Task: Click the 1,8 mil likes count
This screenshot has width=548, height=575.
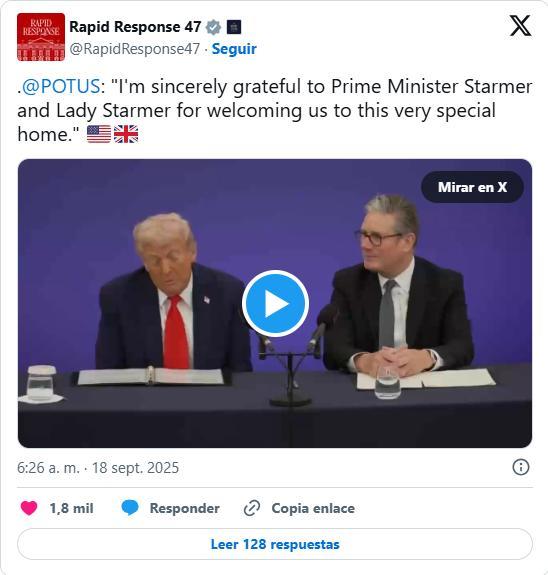Action: tap(72, 508)
